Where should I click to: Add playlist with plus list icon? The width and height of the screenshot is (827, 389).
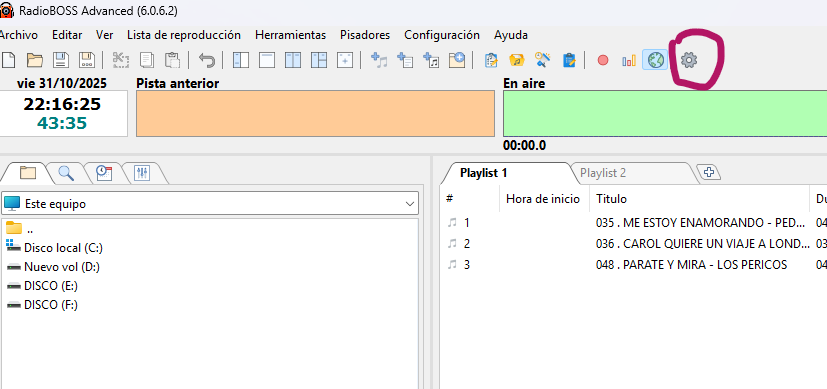pos(405,60)
